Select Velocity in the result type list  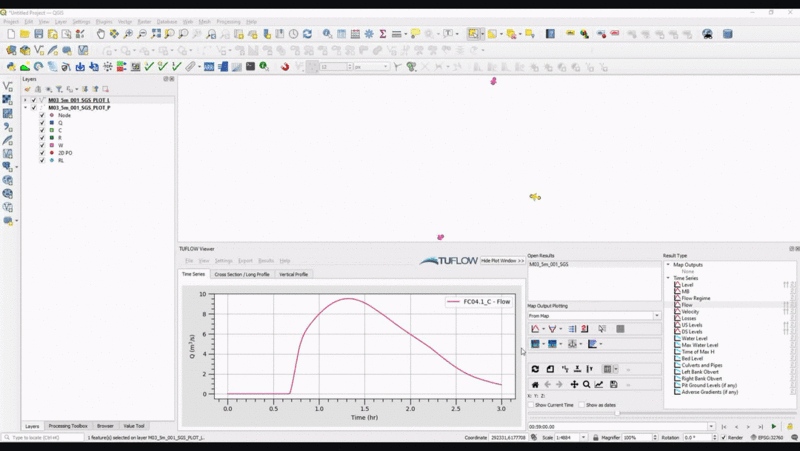[690, 312]
